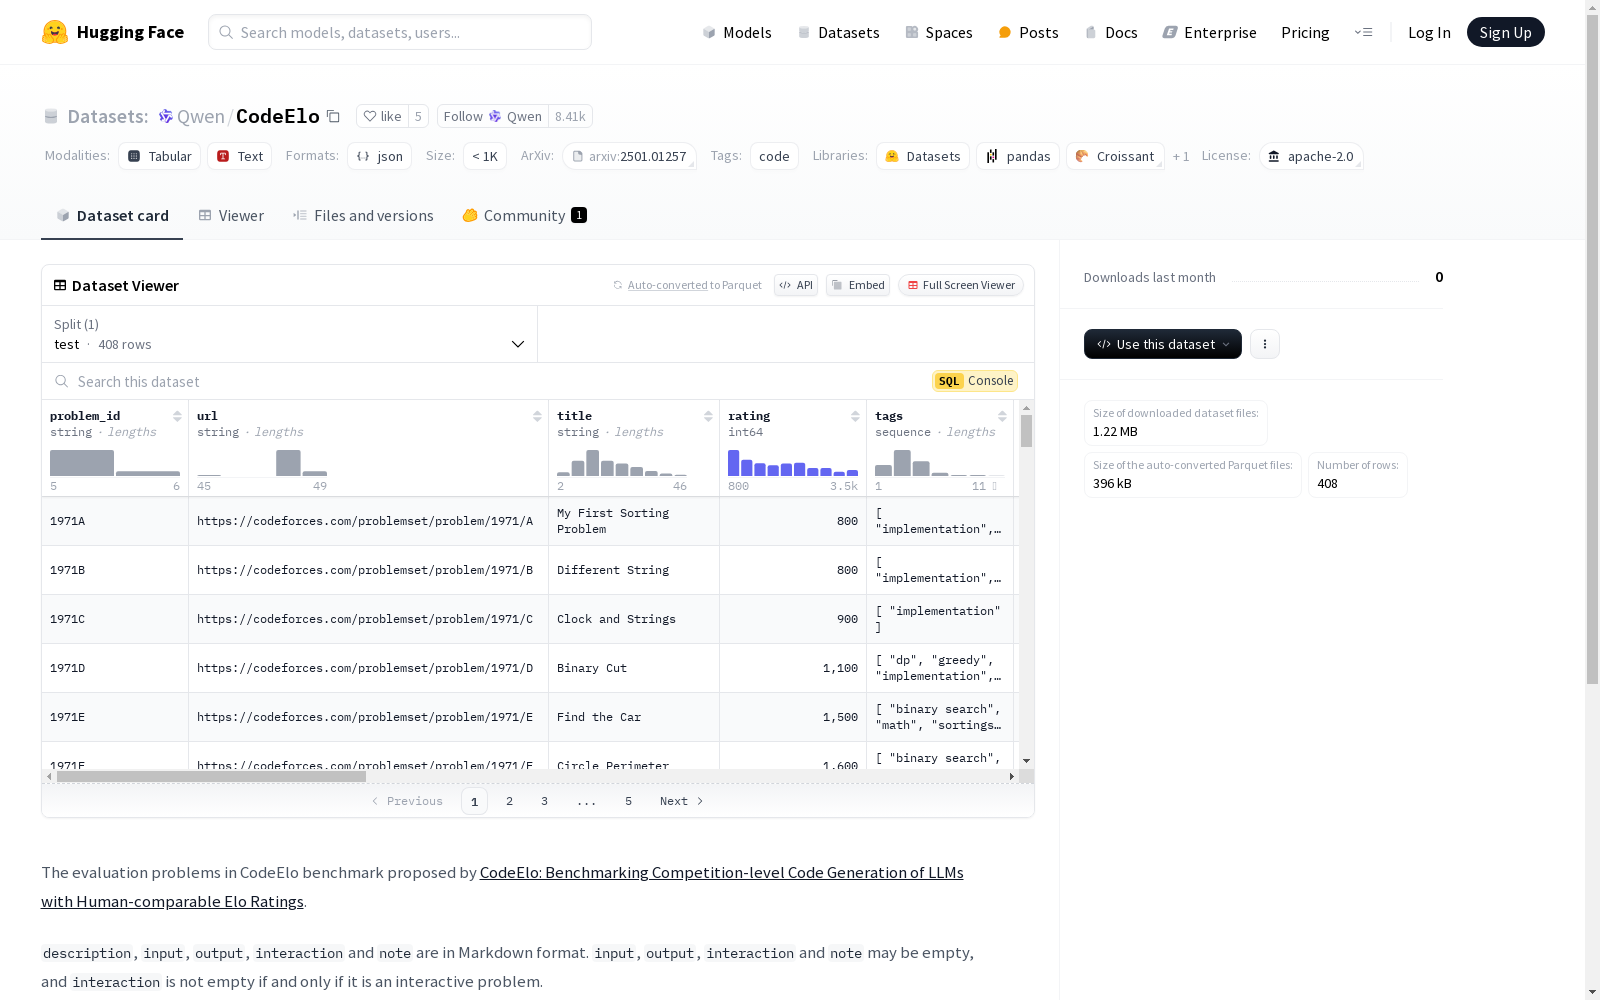Click the code tag
This screenshot has height=1000, width=1600.
[774, 156]
